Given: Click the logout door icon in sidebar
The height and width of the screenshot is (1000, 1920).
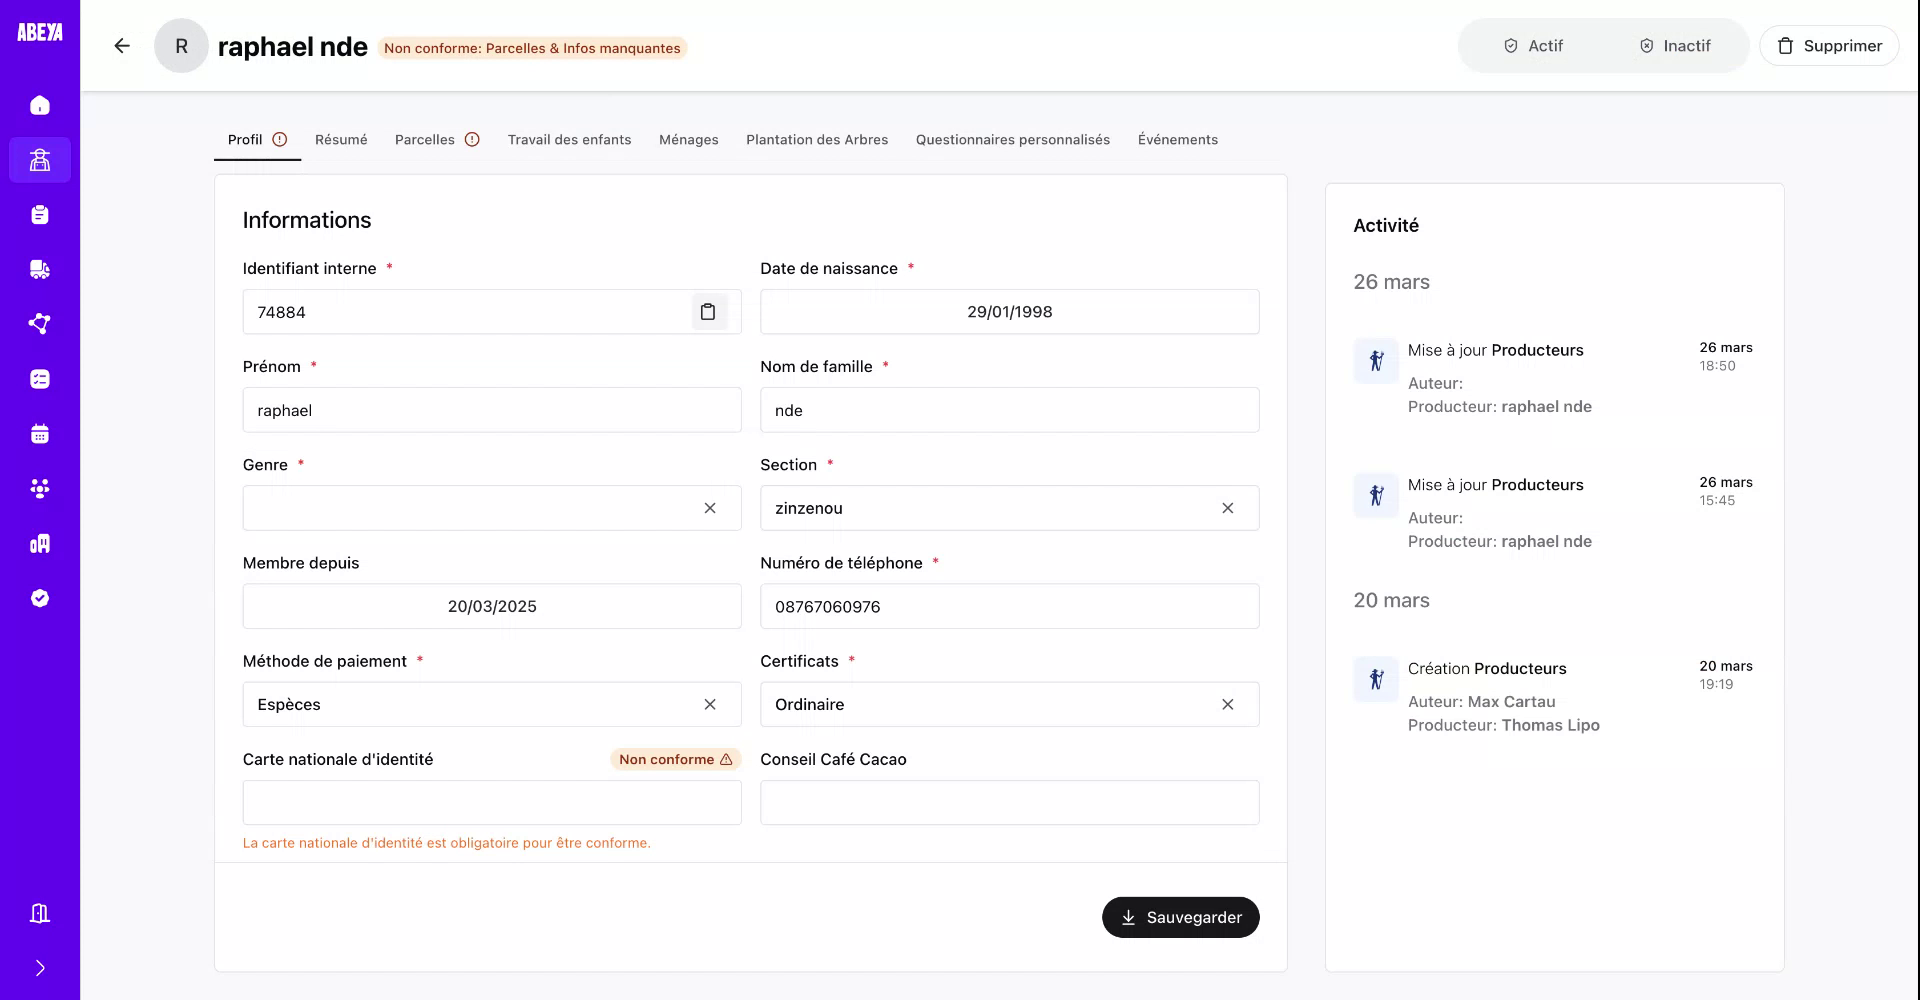Looking at the screenshot, I should [40, 913].
